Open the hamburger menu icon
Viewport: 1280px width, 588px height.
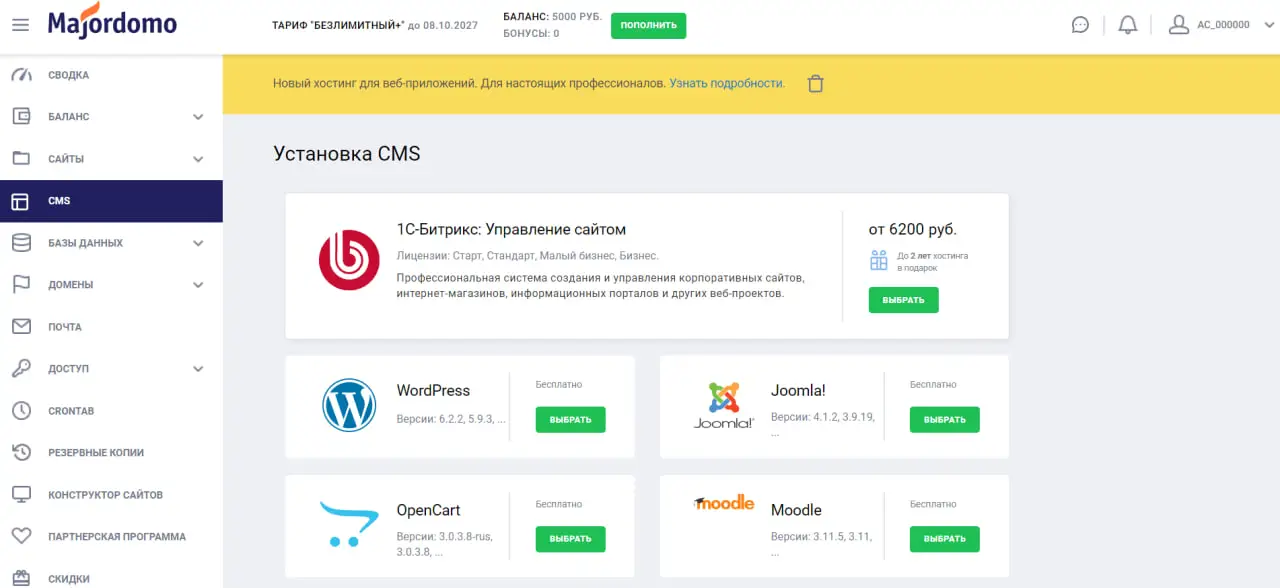click(x=20, y=25)
